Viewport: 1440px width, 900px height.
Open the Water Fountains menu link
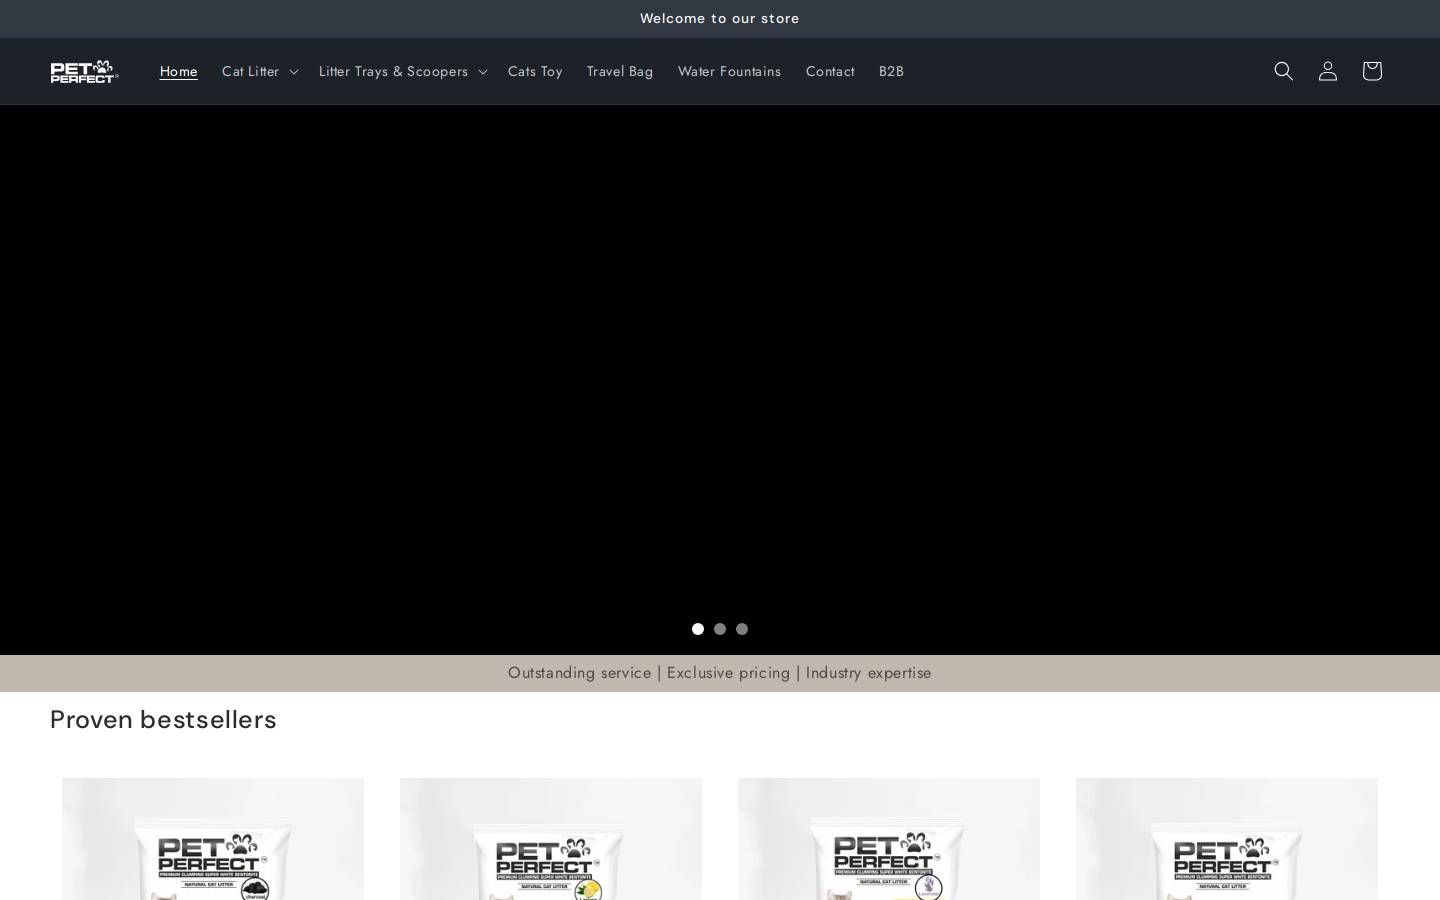[729, 71]
